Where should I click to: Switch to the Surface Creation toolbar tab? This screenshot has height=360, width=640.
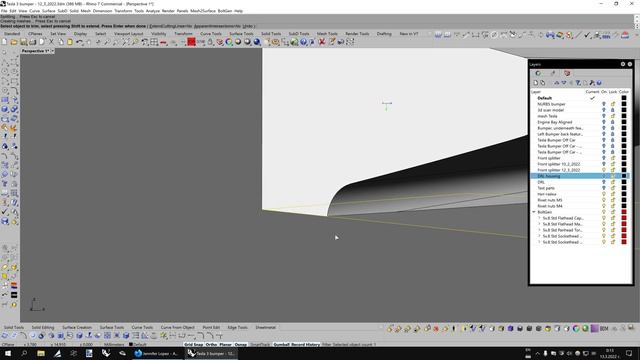click(x=77, y=327)
